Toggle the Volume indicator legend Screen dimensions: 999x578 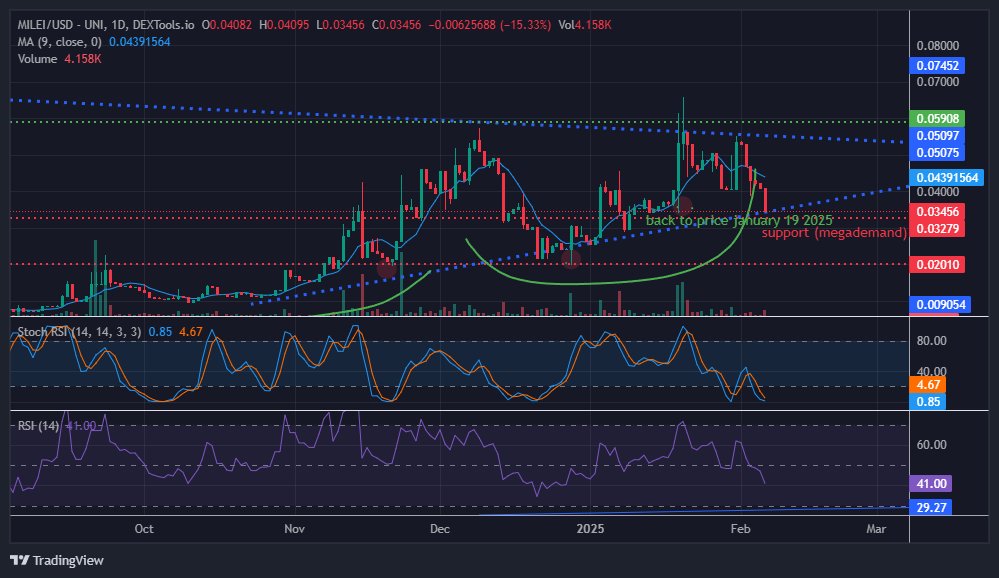(x=38, y=58)
